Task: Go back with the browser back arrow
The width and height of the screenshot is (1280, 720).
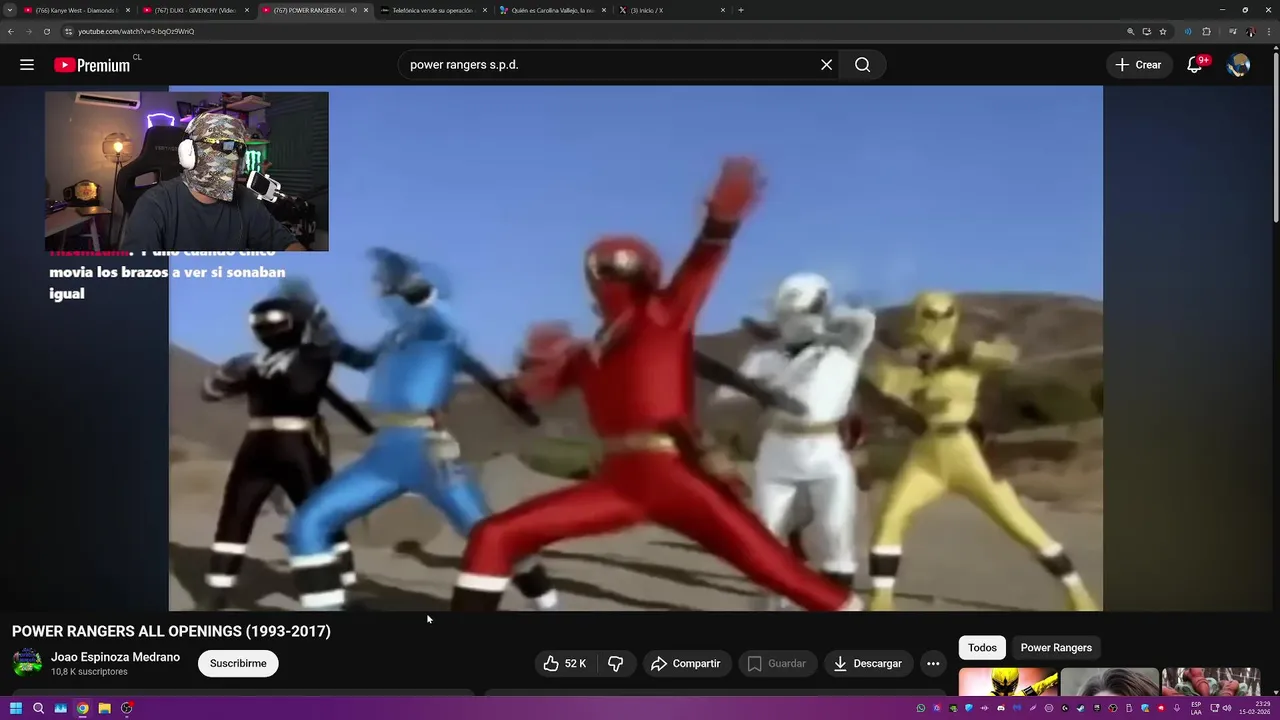Action: coord(10,31)
